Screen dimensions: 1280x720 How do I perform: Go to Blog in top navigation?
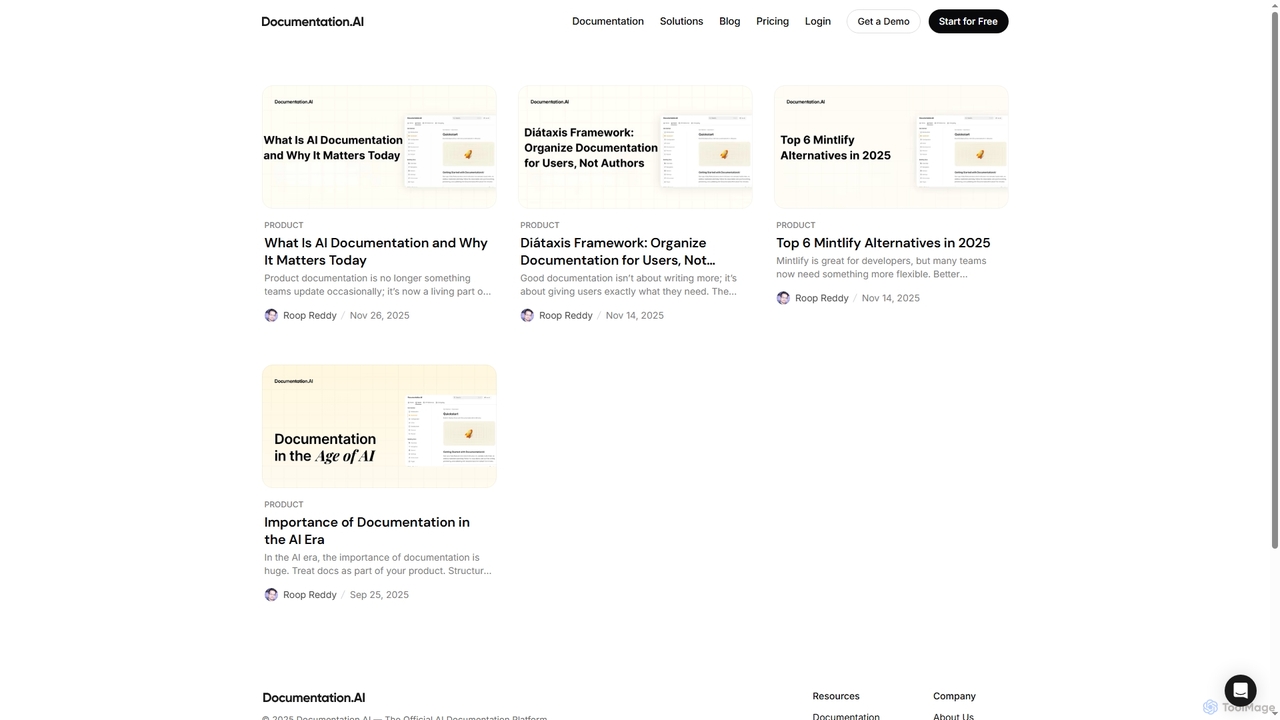tap(730, 21)
